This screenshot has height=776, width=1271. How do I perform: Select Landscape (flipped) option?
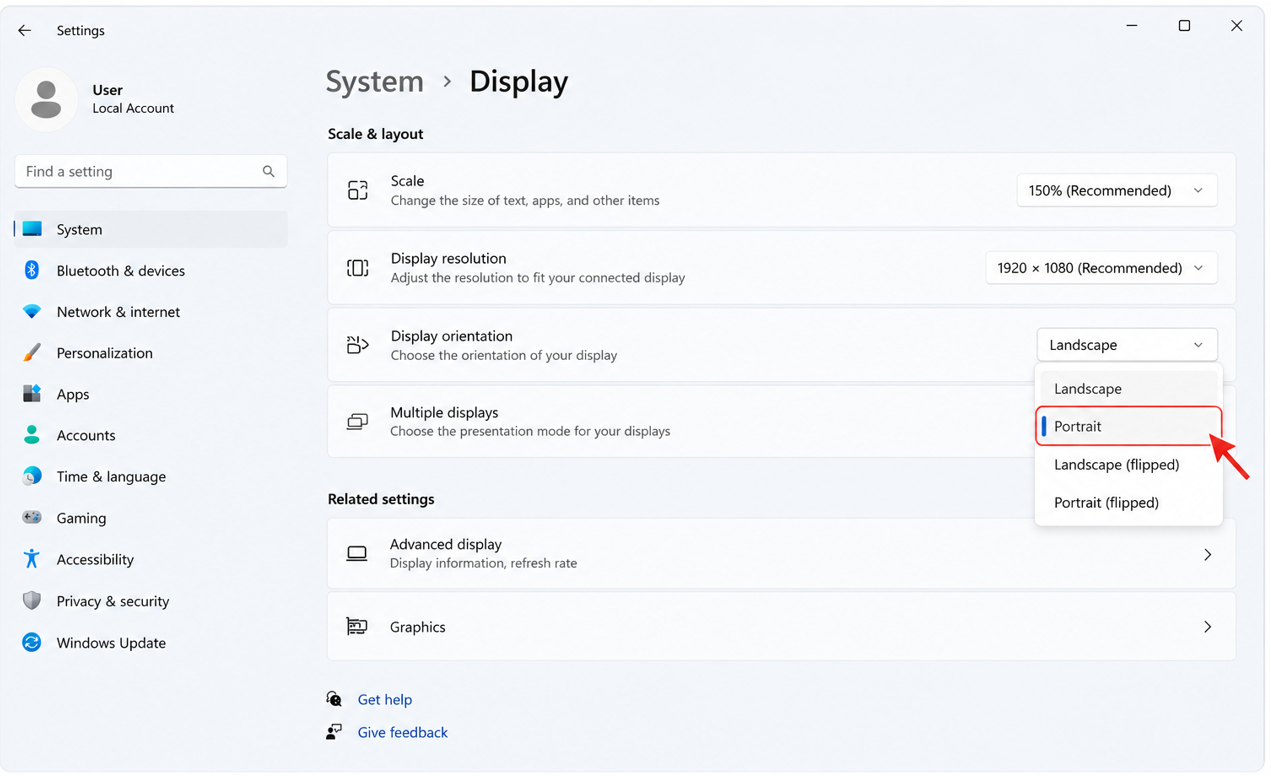tap(1128, 464)
